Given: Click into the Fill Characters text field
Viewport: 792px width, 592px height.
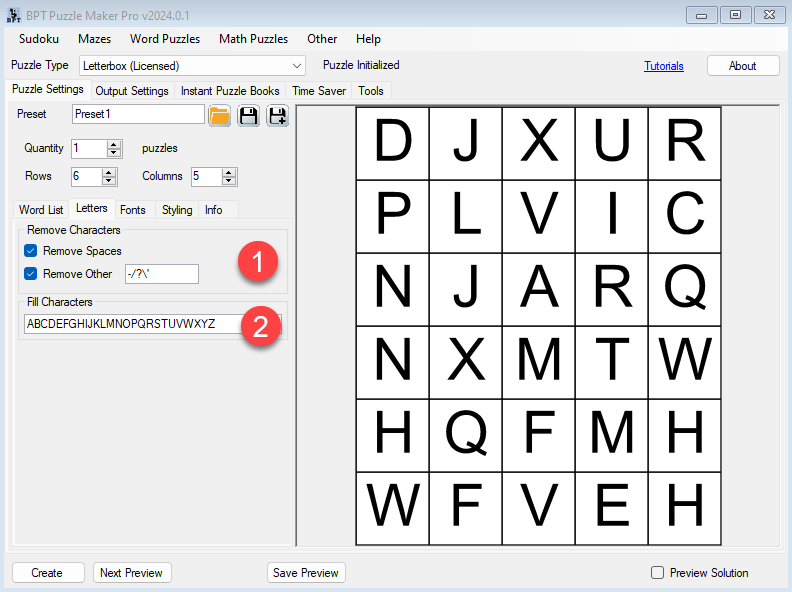Looking at the screenshot, I should click(130, 324).
